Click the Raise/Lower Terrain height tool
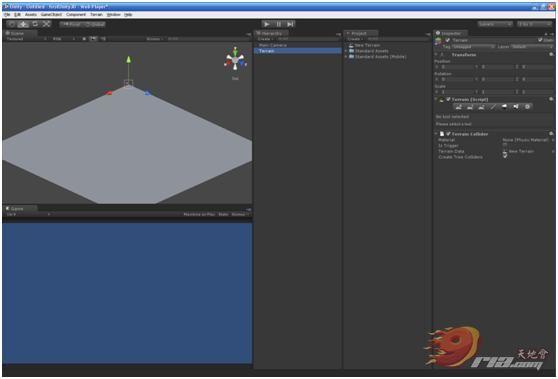Image resolution: width=558 pixels, height=379 pixels. 458,106
